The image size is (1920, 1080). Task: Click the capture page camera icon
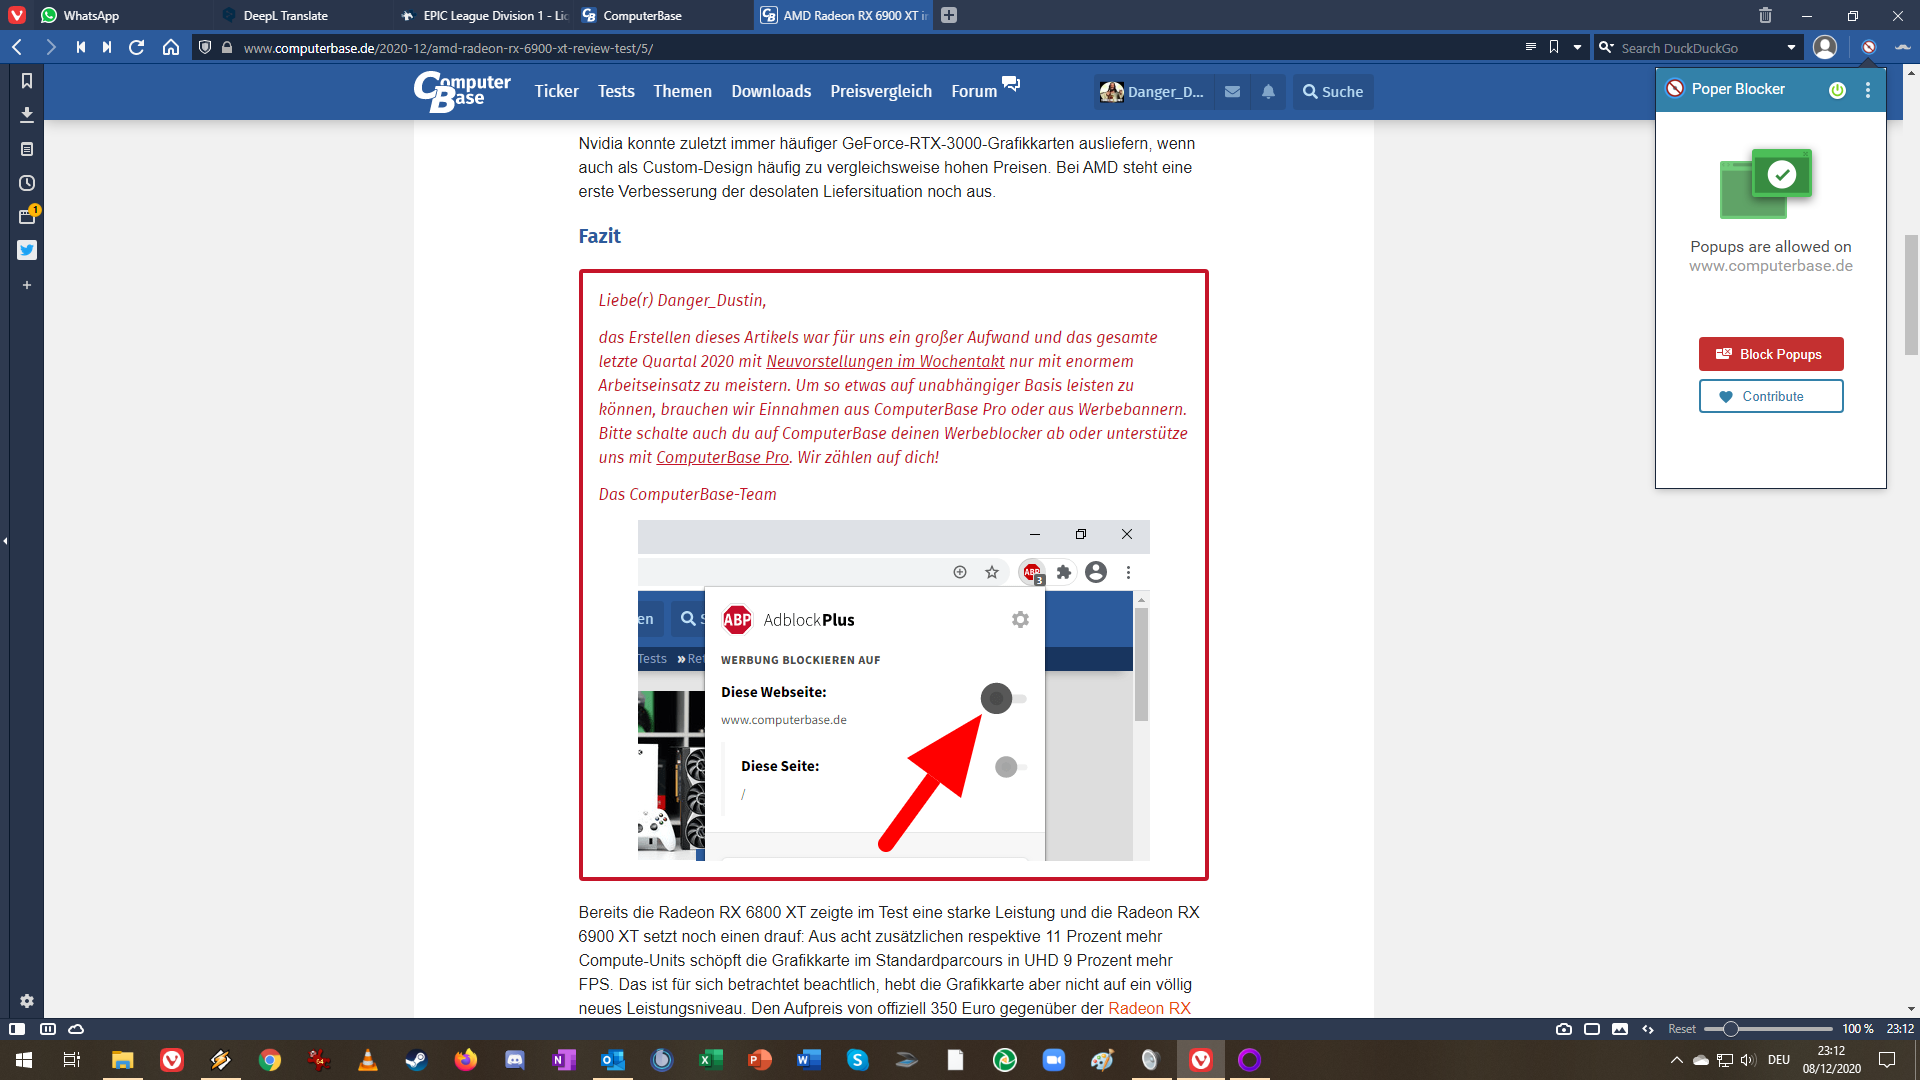click(1564, 1029)
